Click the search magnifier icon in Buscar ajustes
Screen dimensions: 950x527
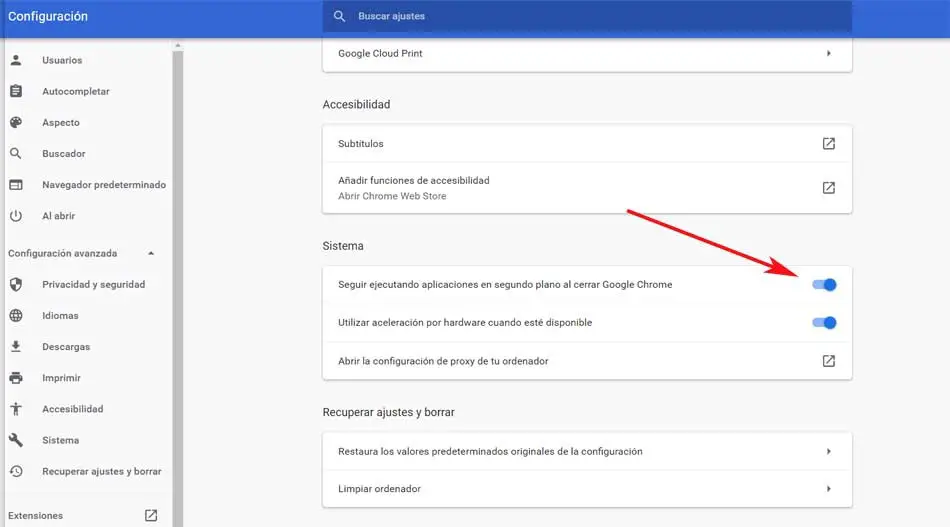coord(339,16)
